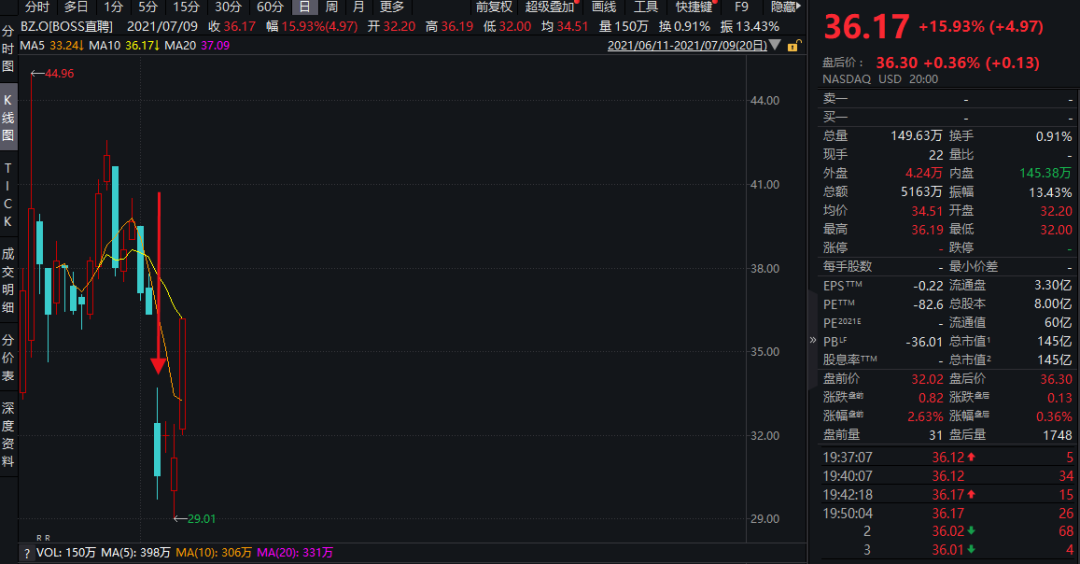This screenshot has width=1080, height=564.
Task: Click the 盘后量 1748 value
Action: click(x=1057, y=435)
